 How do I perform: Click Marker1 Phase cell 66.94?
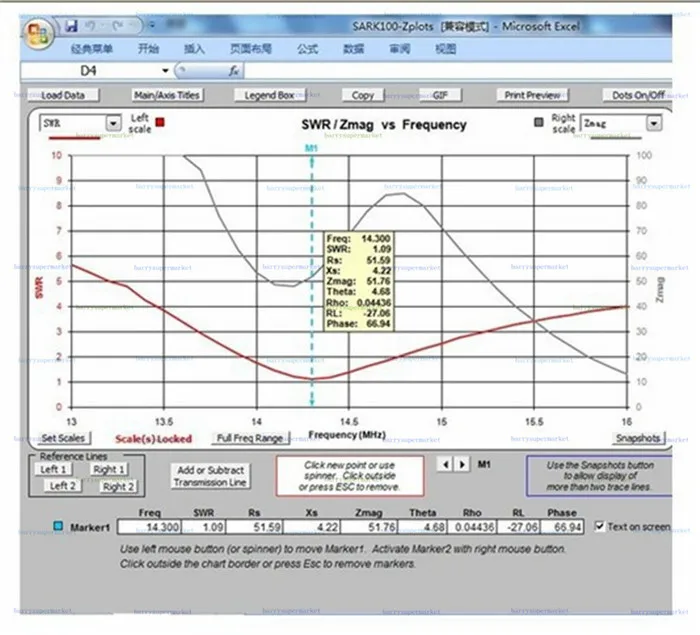pos(562,527)
